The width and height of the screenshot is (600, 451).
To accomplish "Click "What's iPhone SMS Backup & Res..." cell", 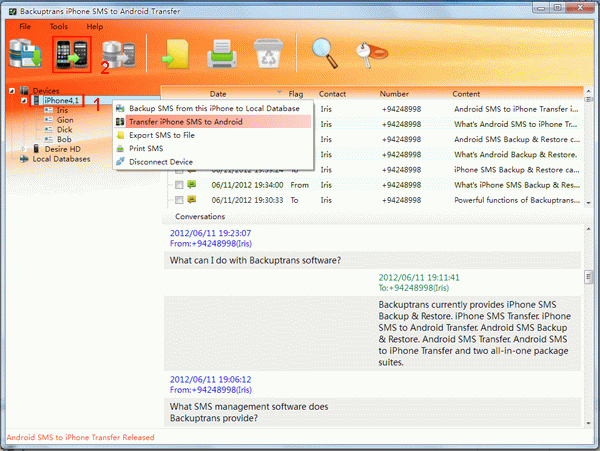I will coord(517,185).
